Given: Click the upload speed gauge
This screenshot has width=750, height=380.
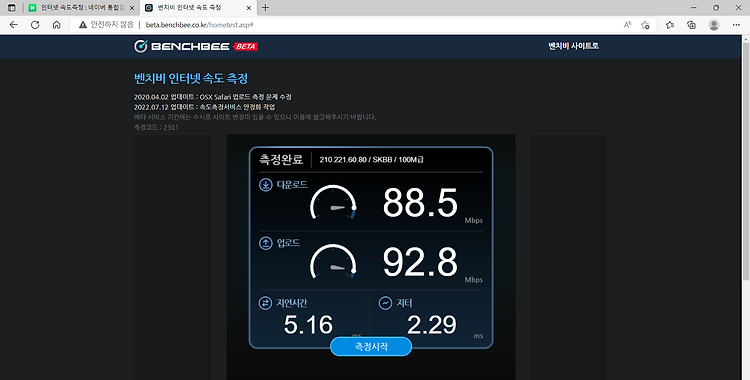Looking at the screenshot, I should coord(333,261).
